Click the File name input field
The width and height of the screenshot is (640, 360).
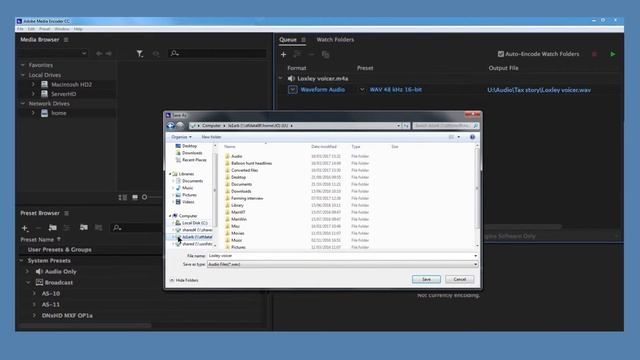coord(342,256)
